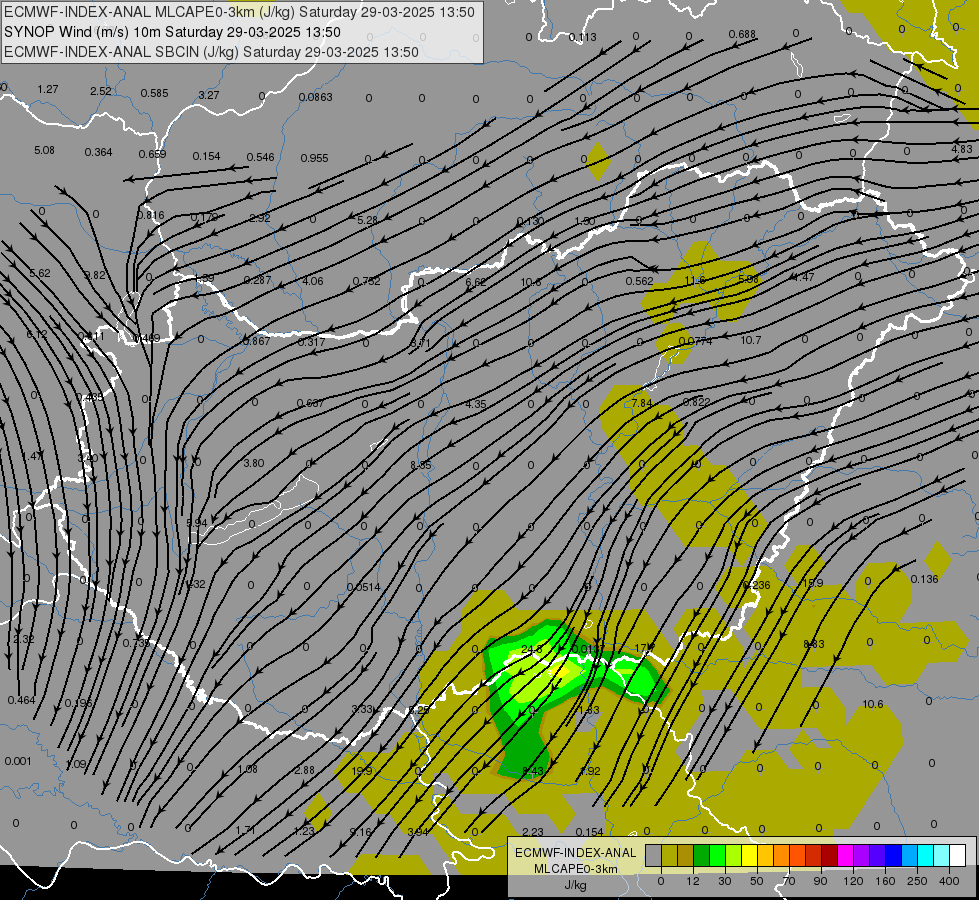This screenshot has height=900, width=979.
Task: Click the legend title 'MLCAPE0-3km'
Action: point(575,868)
